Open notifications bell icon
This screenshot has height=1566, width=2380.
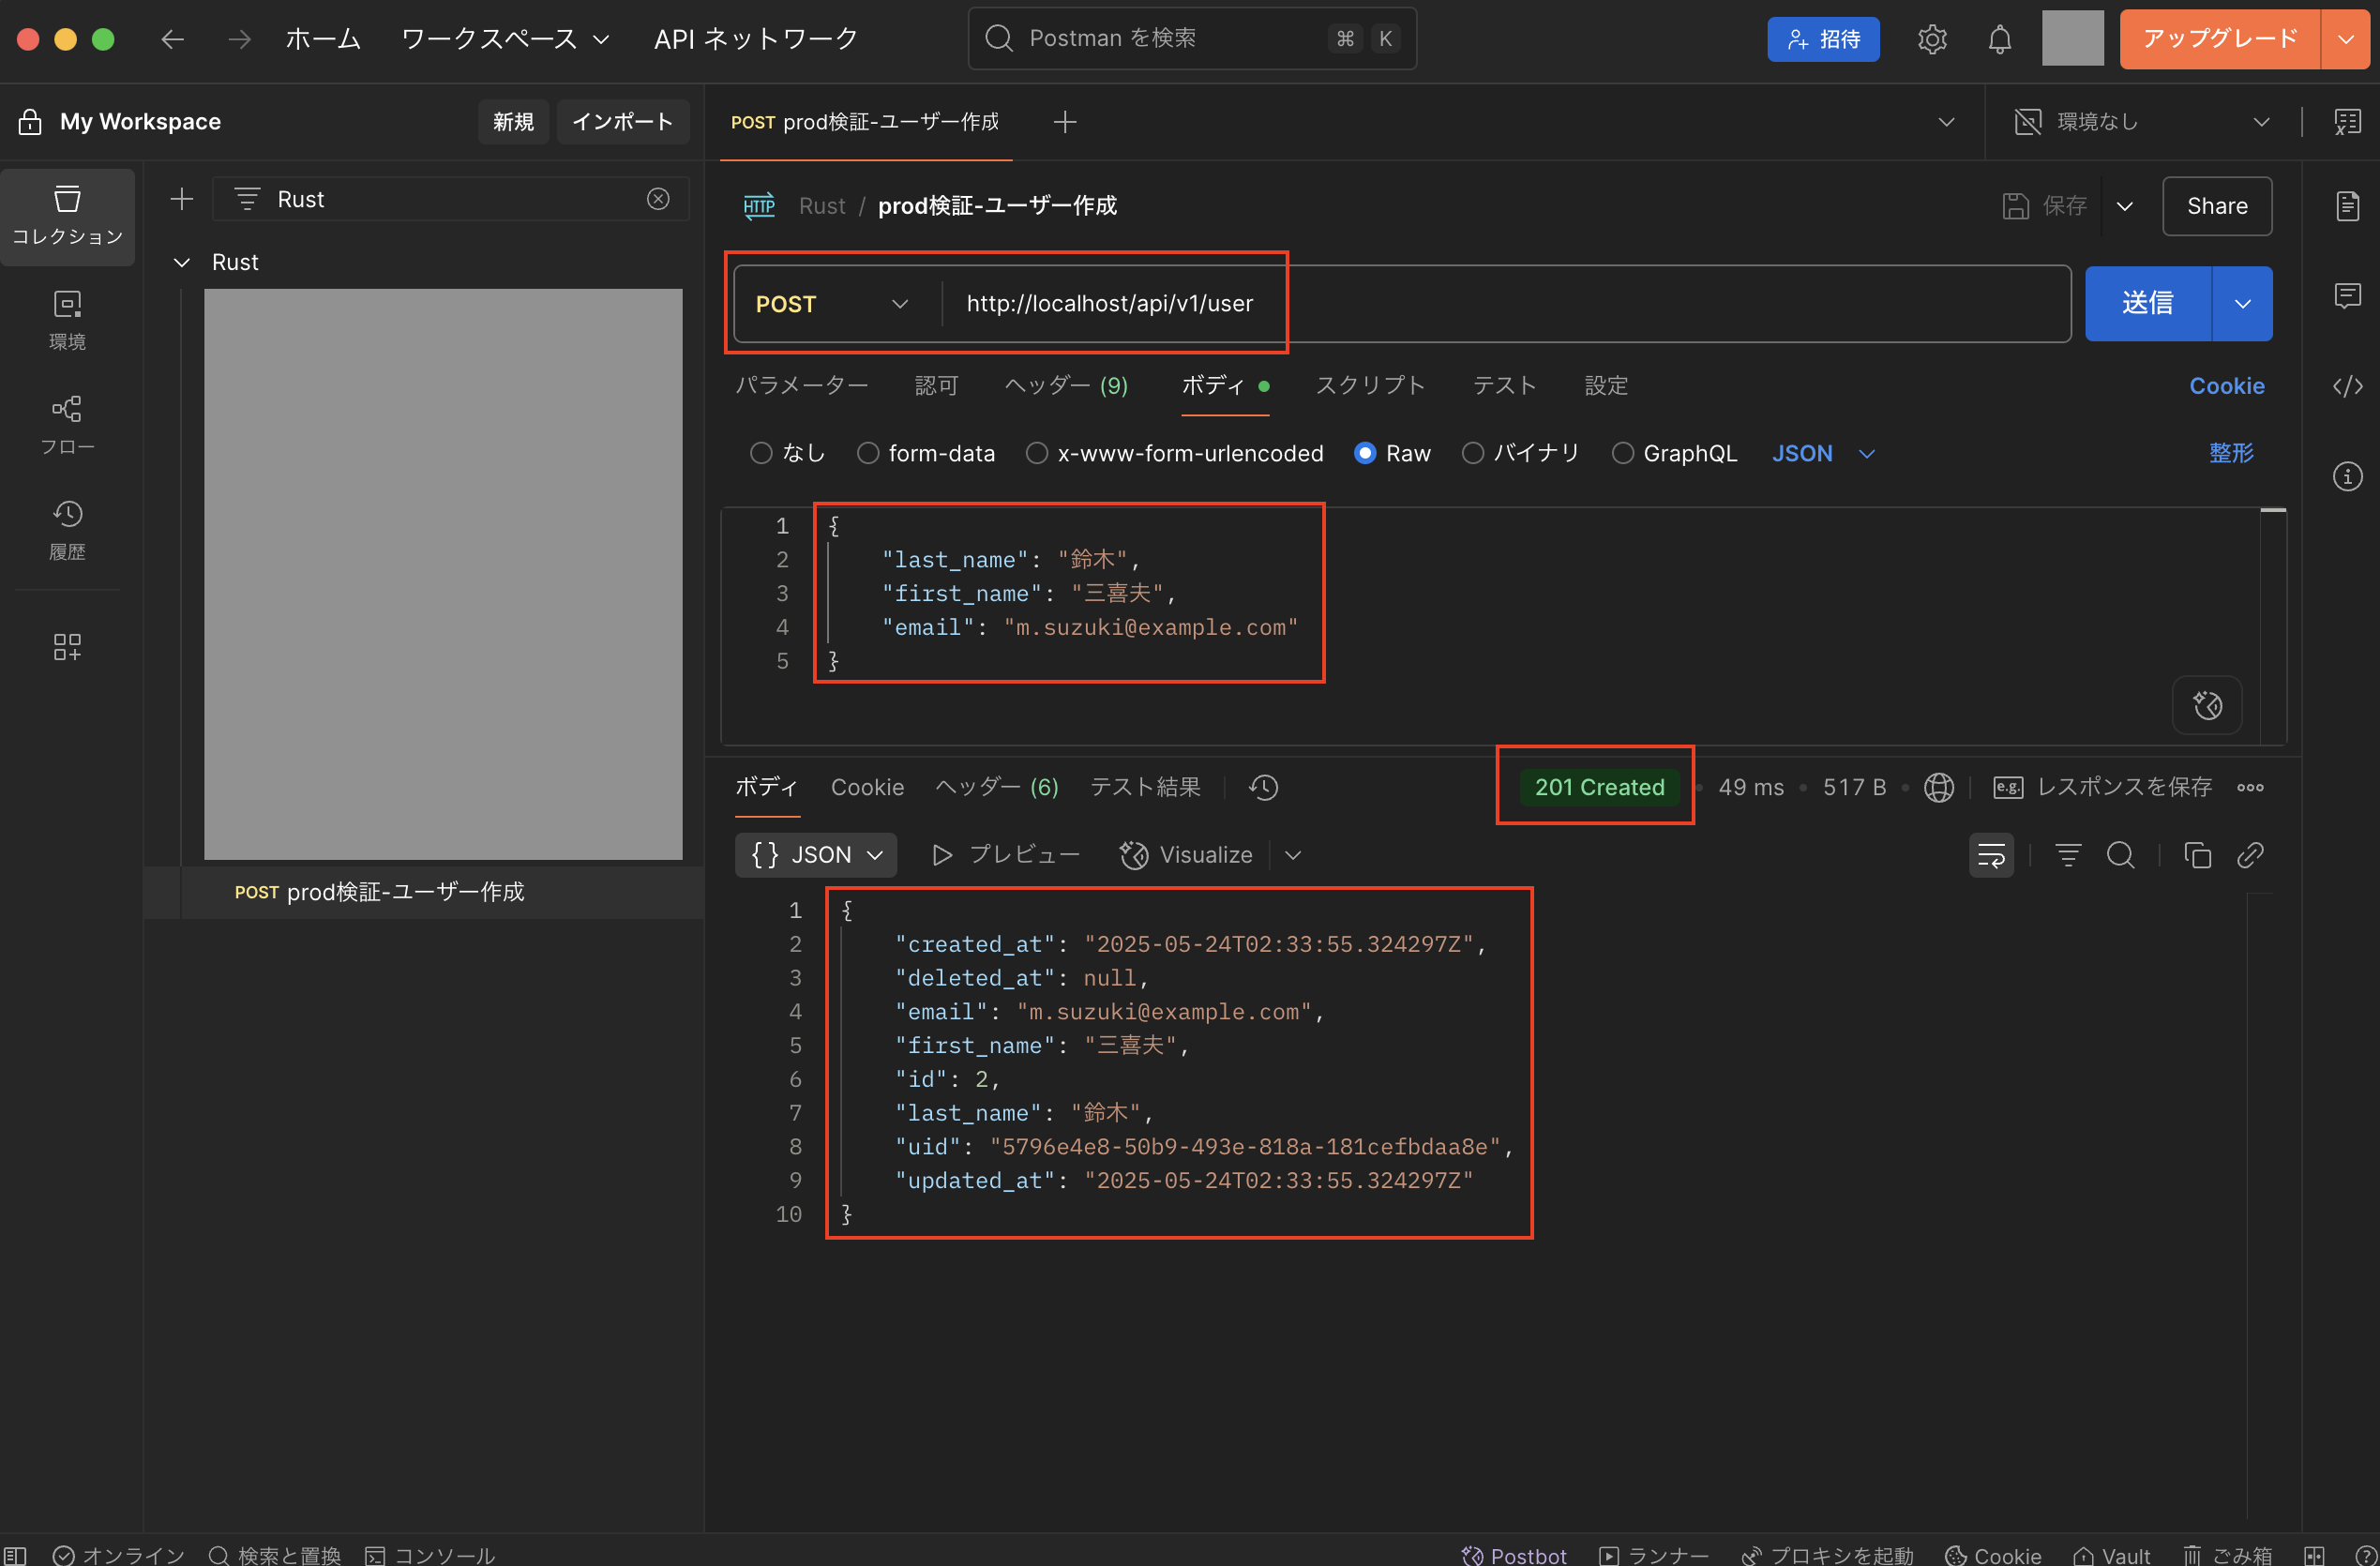coord(1999,39)
